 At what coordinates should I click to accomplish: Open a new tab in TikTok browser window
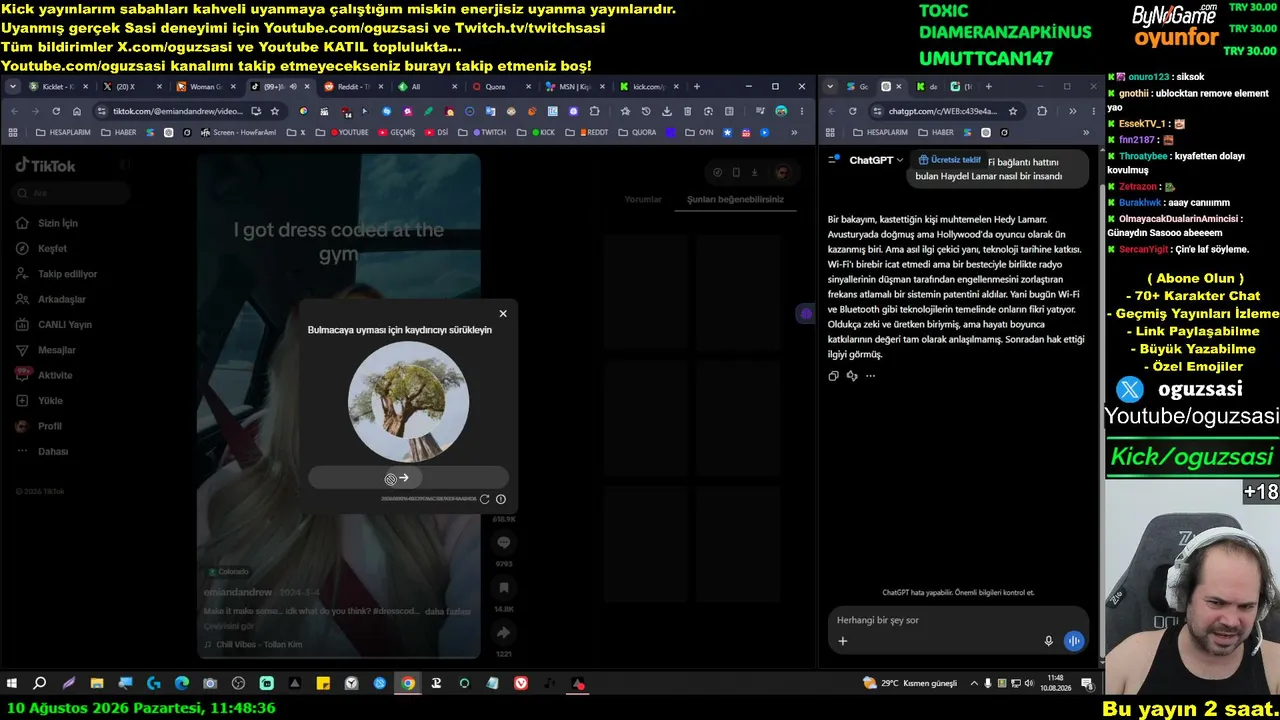(x=697, y=87)
